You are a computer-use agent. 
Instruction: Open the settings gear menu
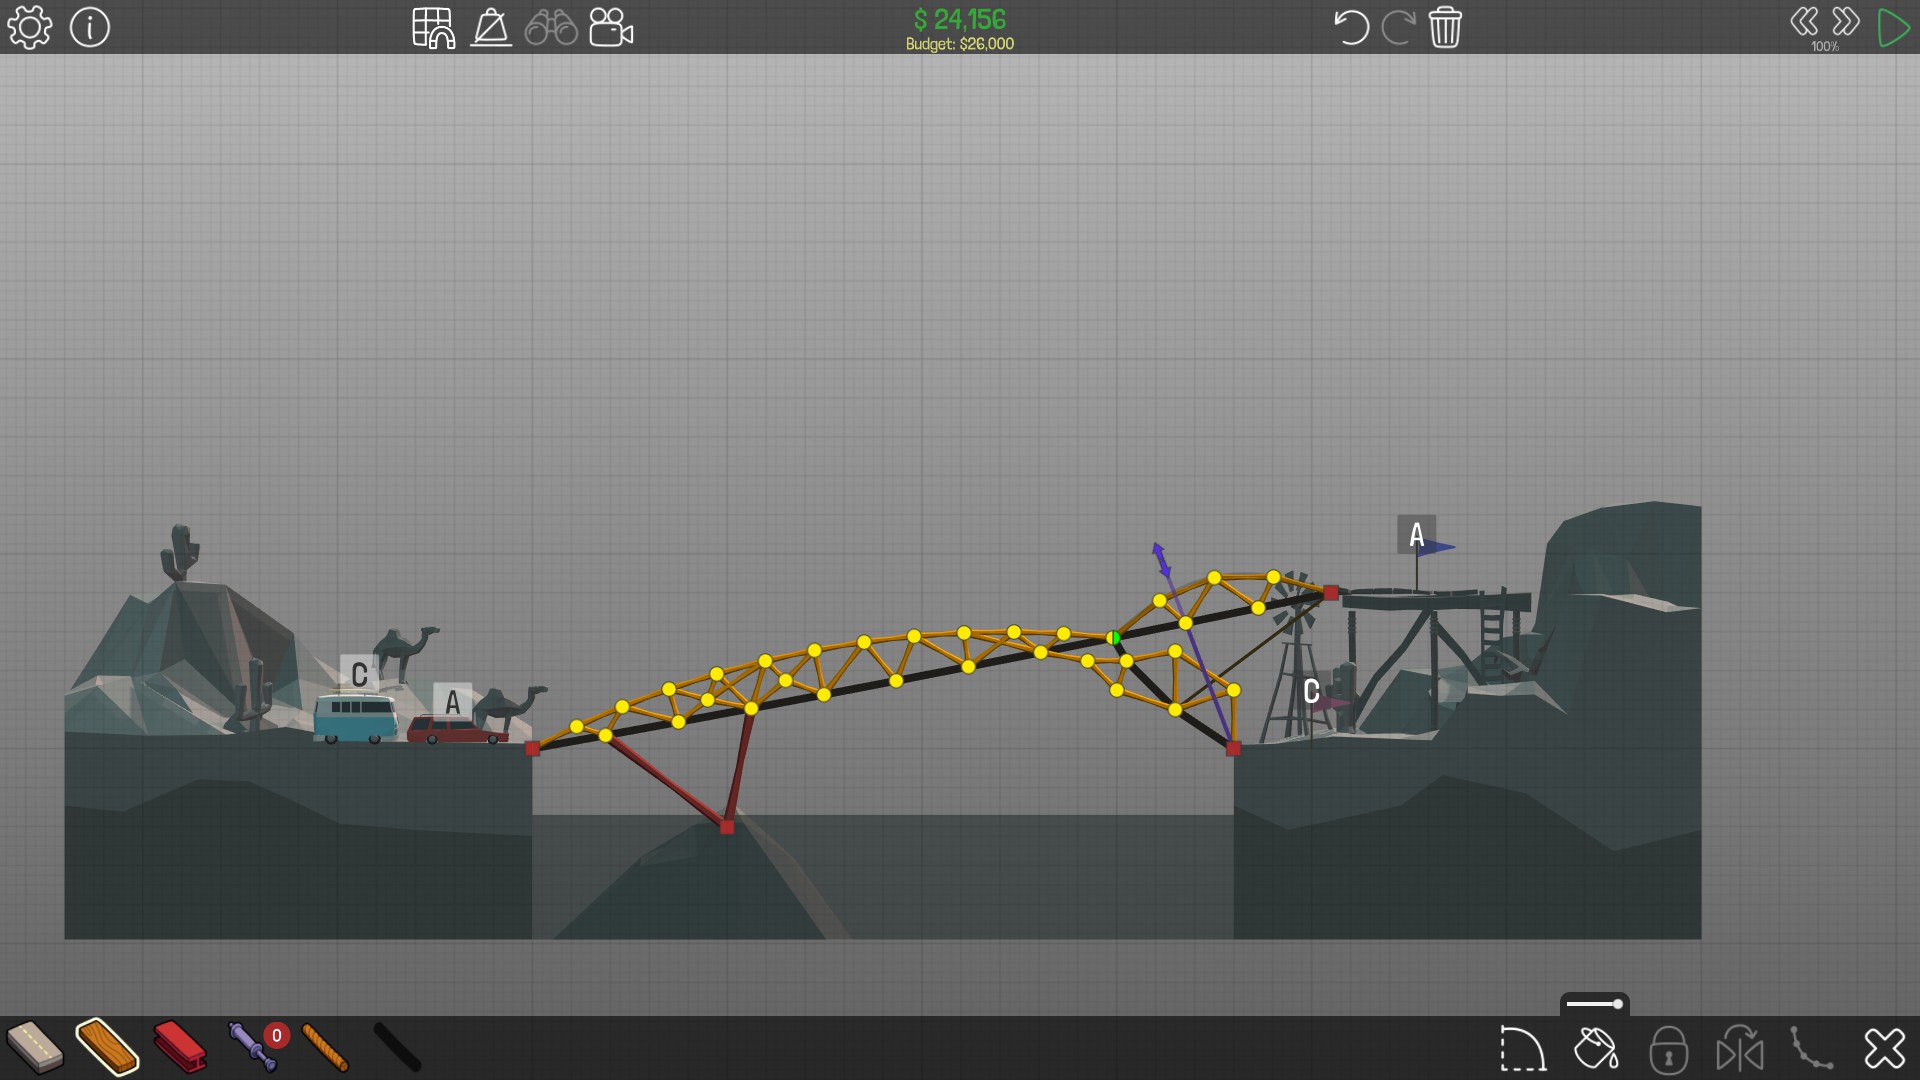(29, 27)
